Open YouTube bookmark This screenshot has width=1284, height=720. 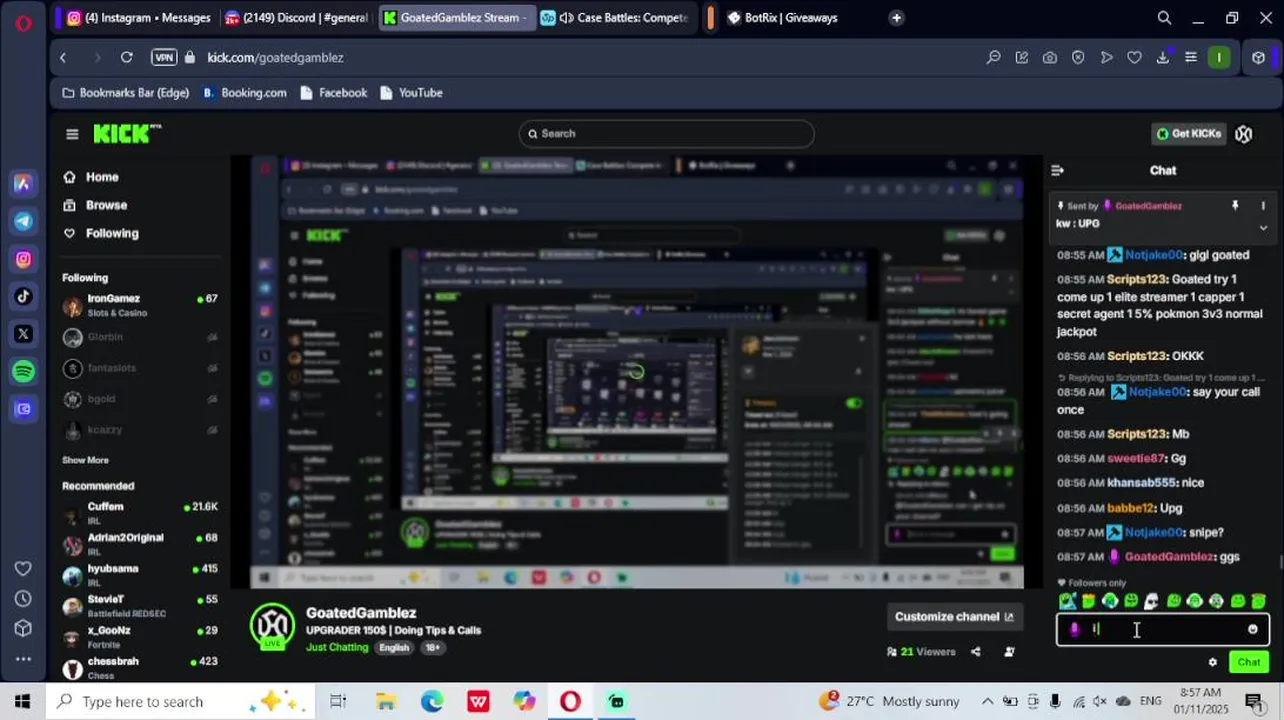[x=410, y=93]
